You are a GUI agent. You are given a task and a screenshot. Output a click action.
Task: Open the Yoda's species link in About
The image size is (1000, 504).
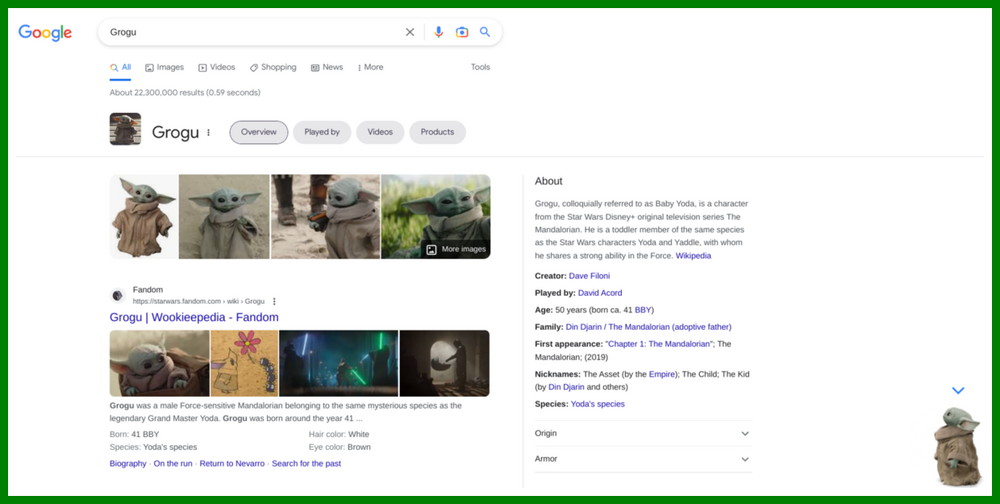tap(598, 404)
